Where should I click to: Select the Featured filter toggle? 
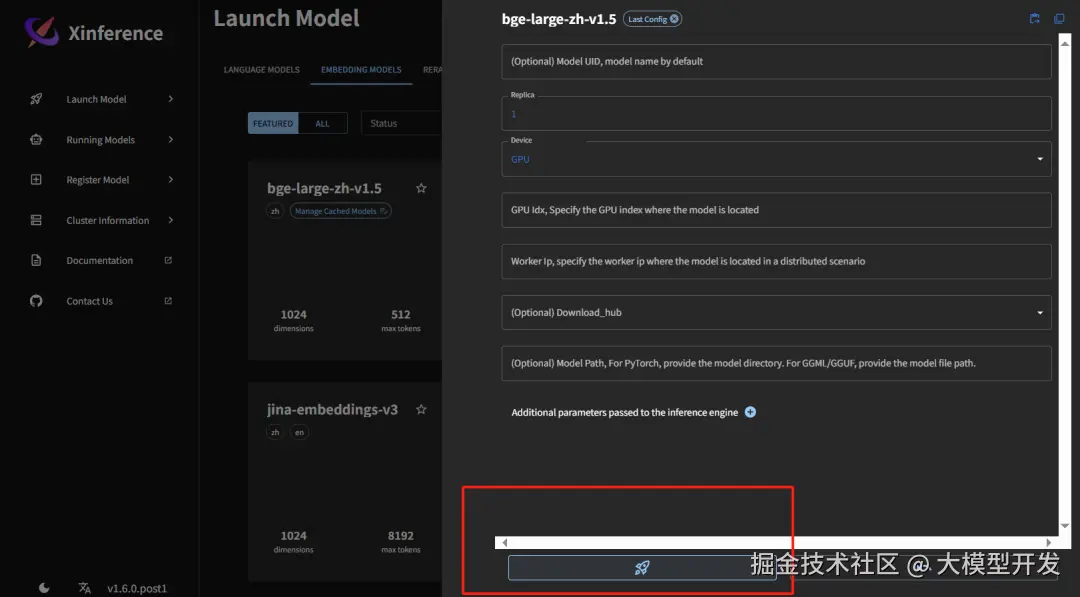pyautogui.click(x=273, y=123)
